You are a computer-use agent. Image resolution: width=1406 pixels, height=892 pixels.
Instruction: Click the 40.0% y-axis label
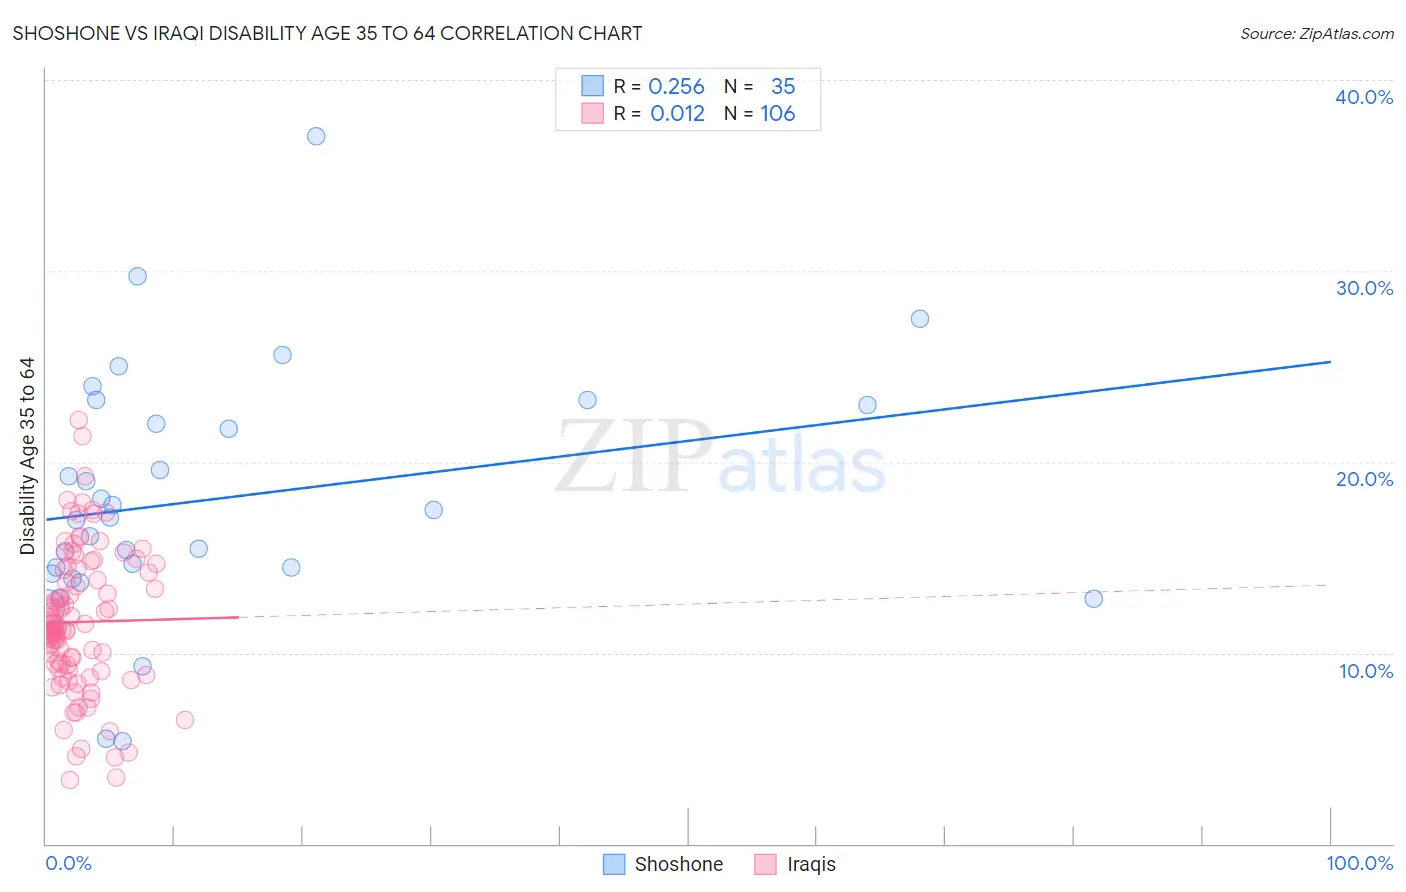(x=1364, y=97)
